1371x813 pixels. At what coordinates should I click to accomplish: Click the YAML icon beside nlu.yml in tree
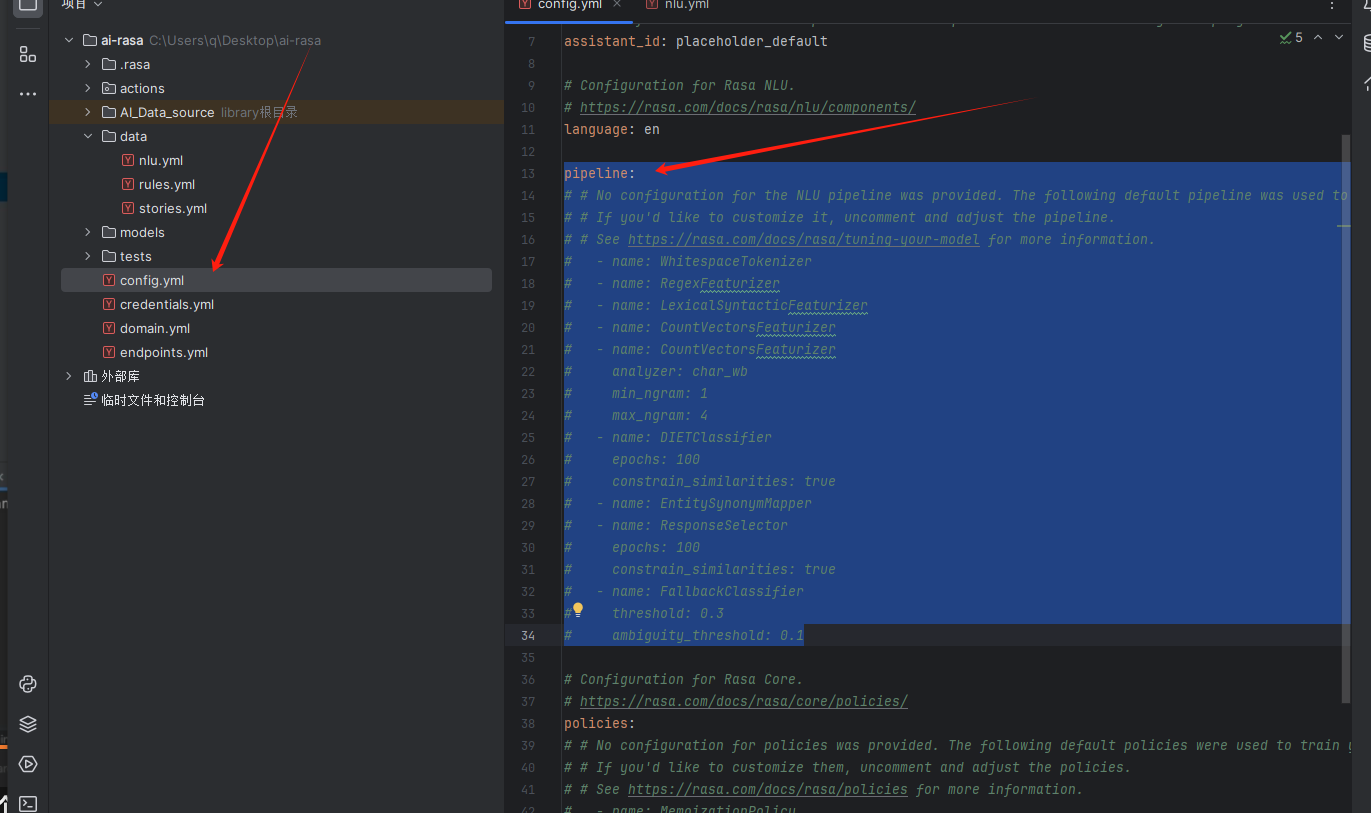point(128,160)
